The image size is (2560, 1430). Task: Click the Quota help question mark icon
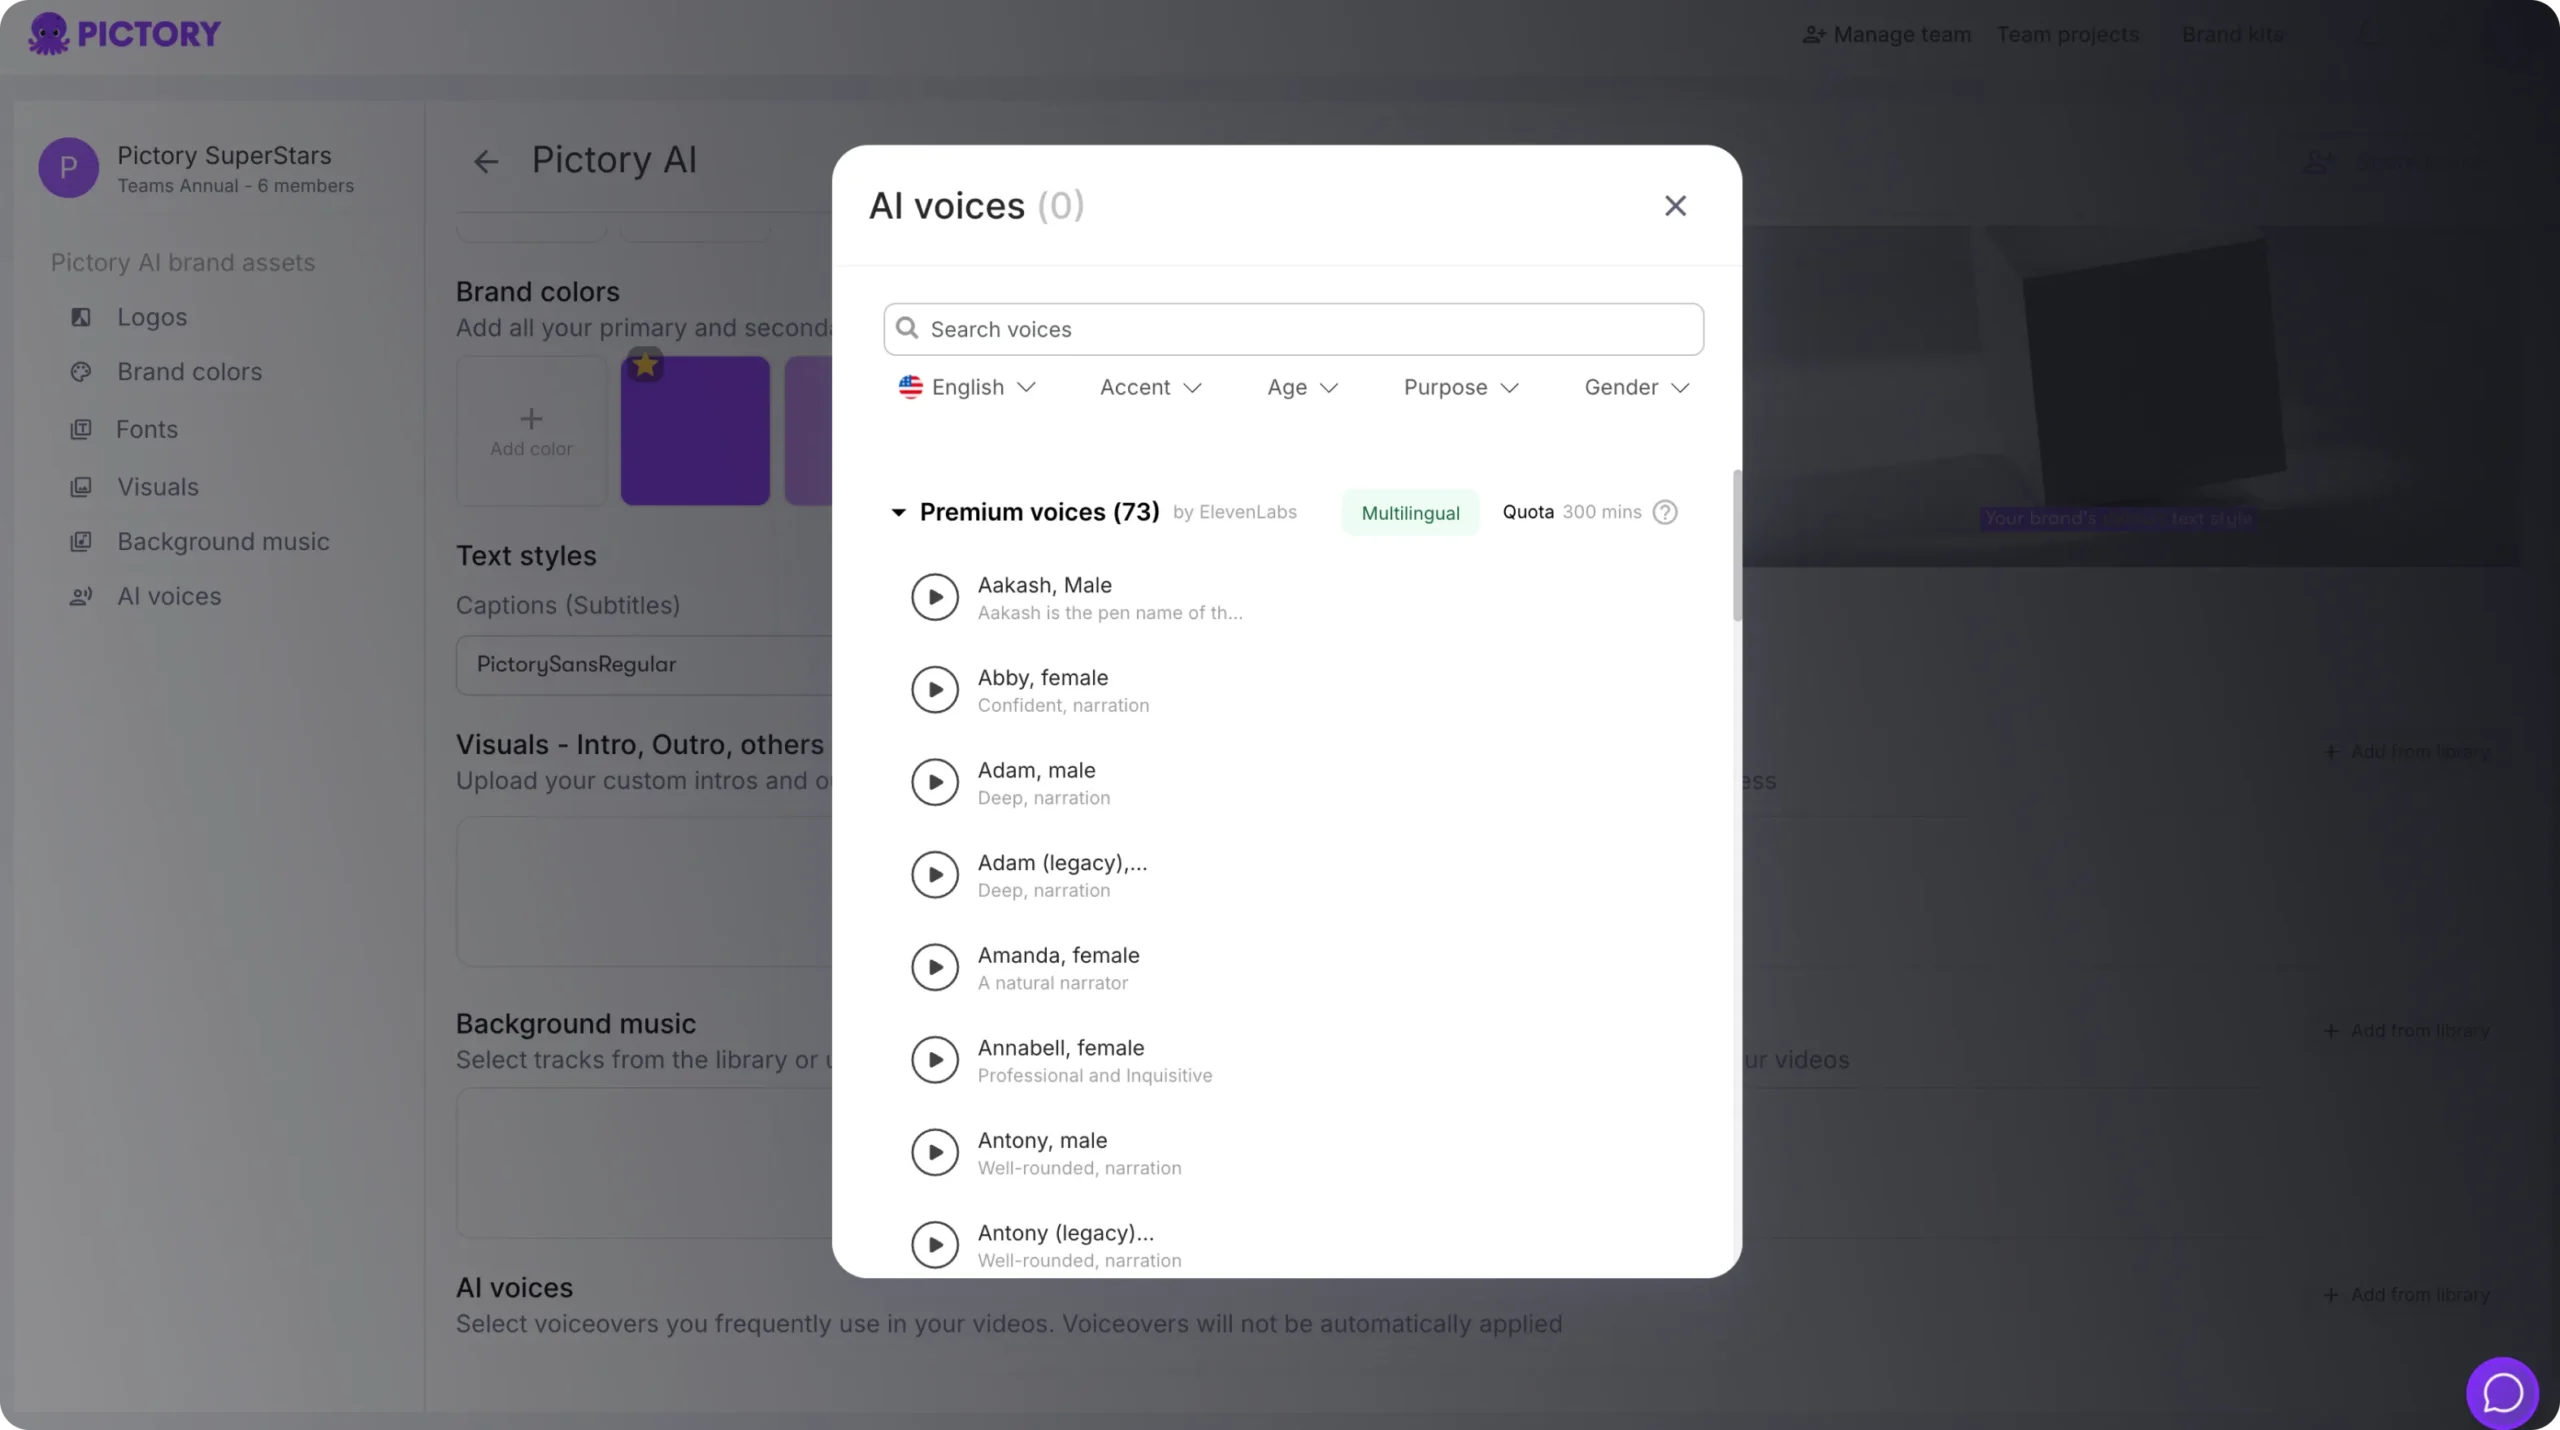click(1664, 512)
